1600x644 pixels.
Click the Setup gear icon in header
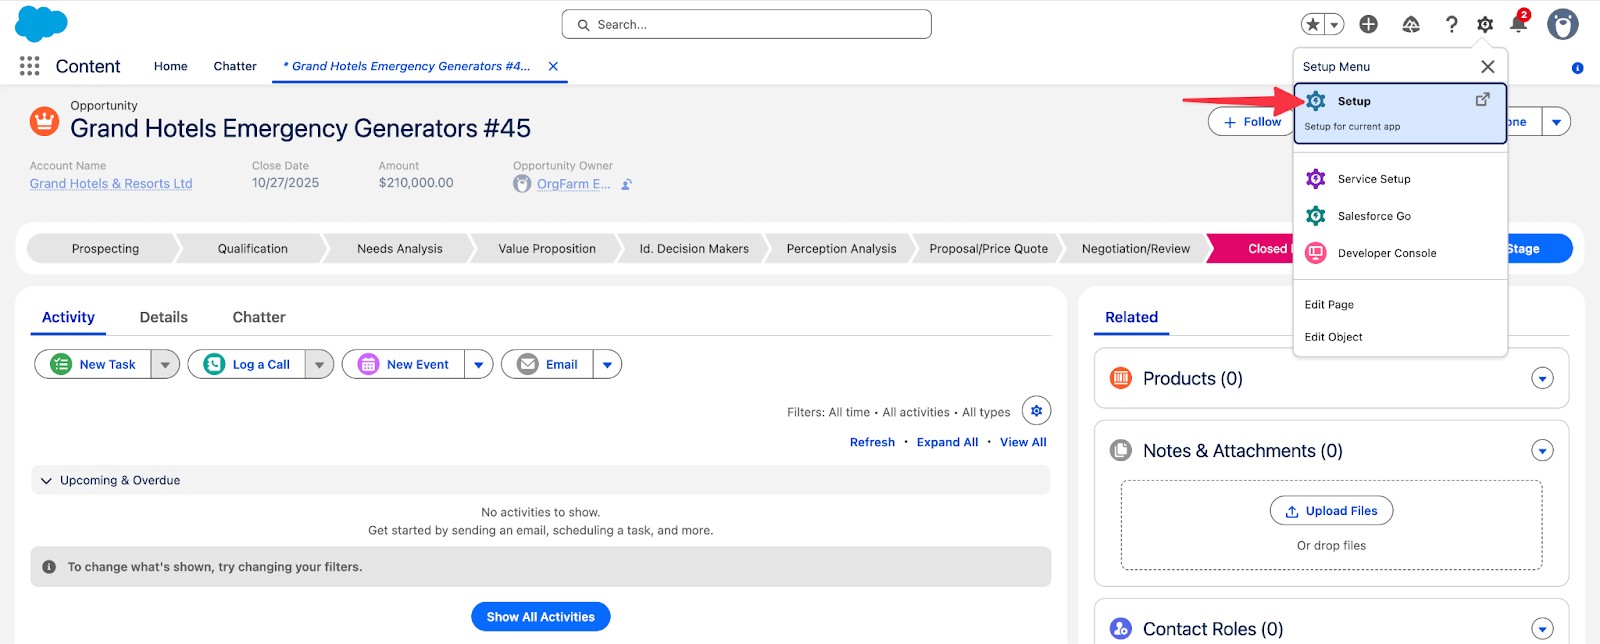point(1485,25)
